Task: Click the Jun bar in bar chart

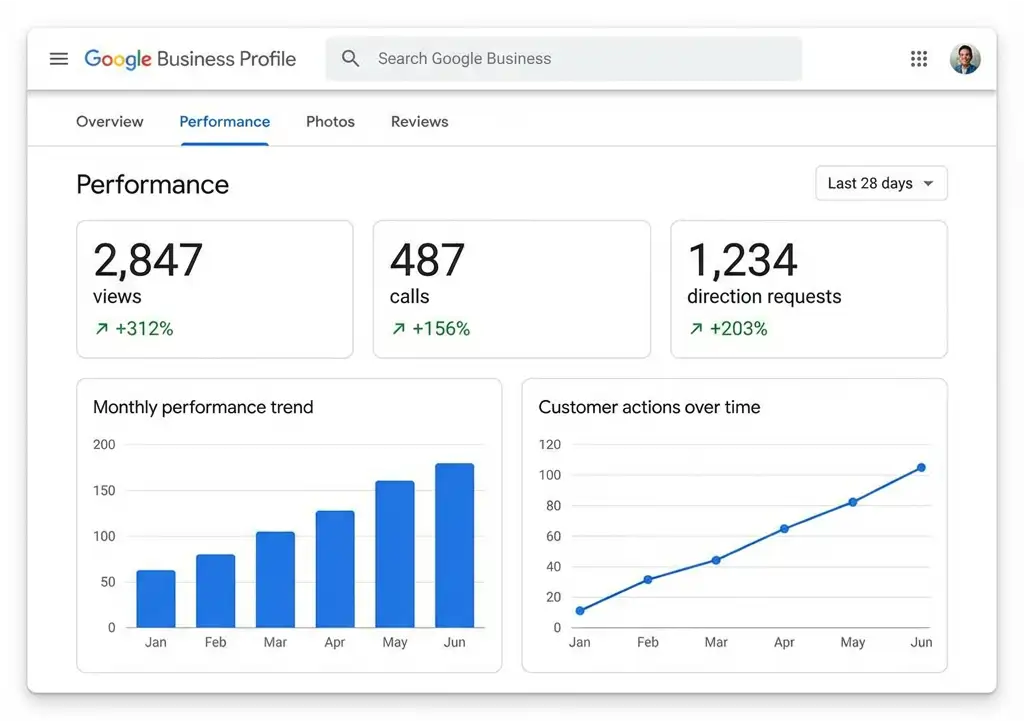Action: [x=455, y=545]
